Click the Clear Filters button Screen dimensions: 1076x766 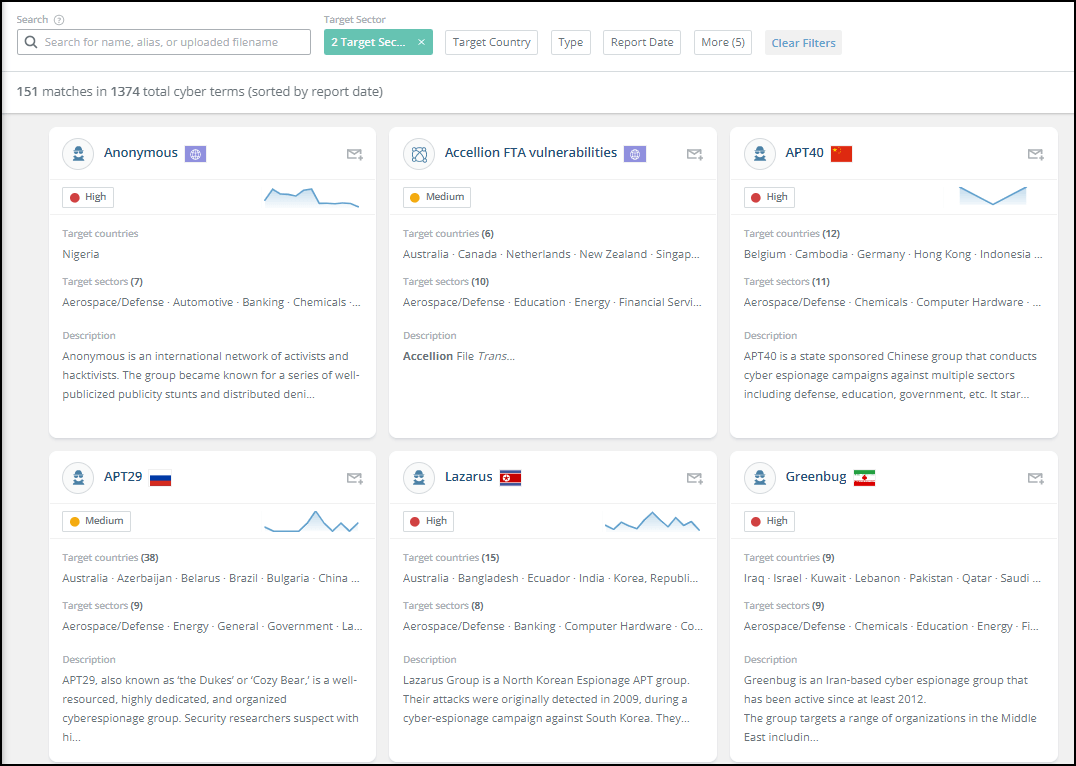click(x=804, y=43)
